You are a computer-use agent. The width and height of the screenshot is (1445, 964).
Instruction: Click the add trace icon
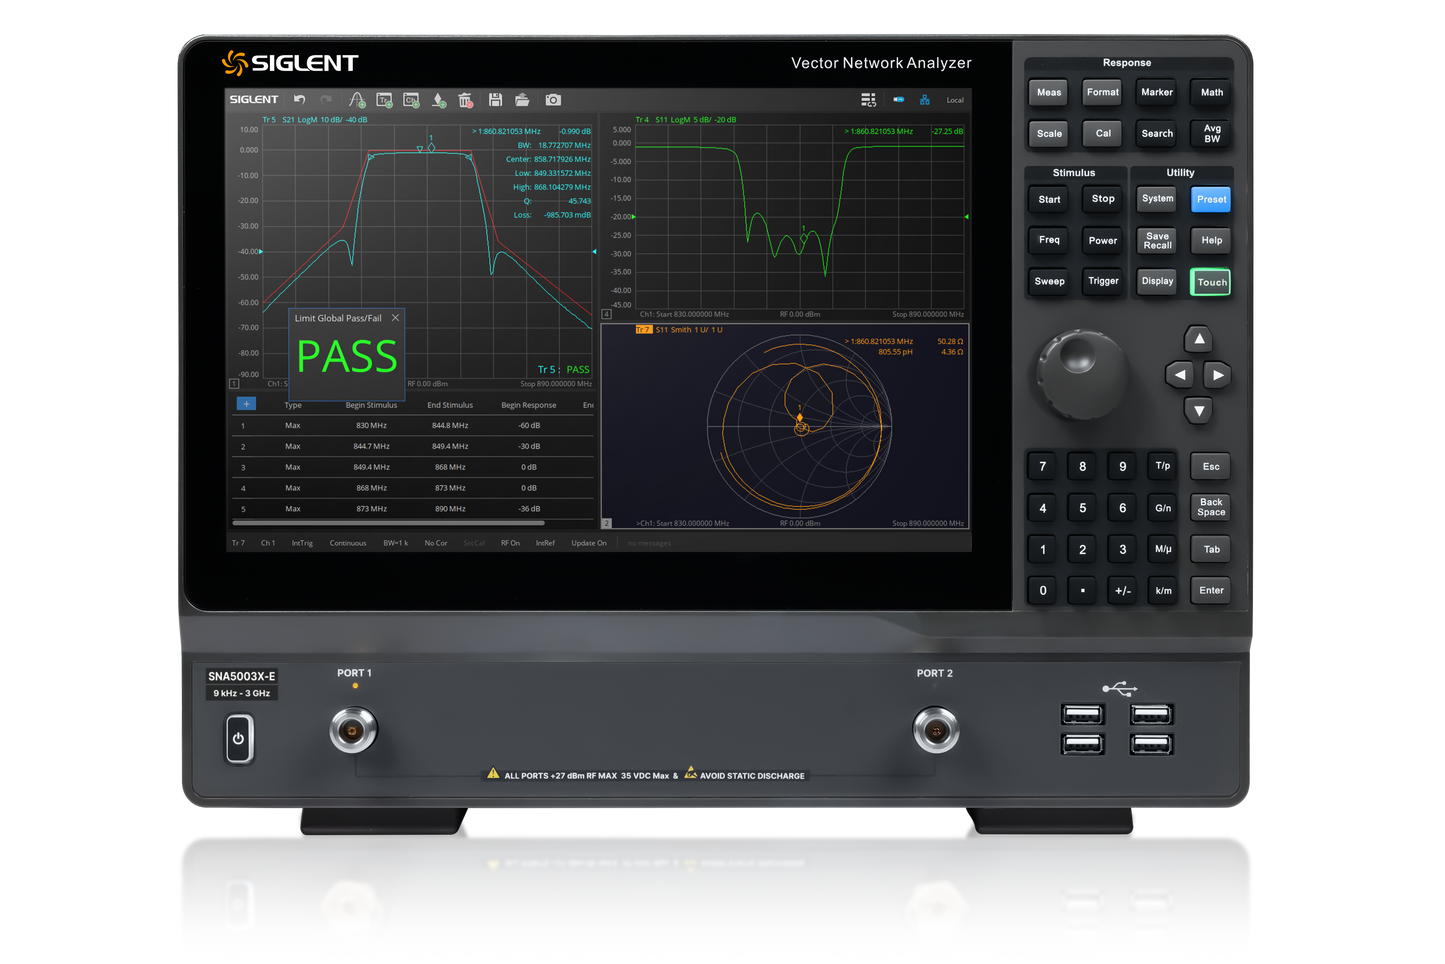(384, 100)
